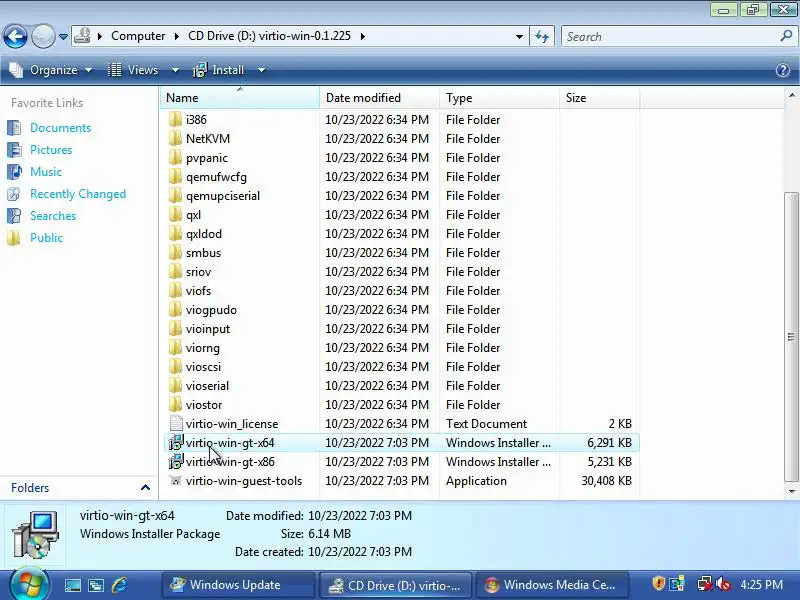Expand the Install dropdown arrow
This screenshot has width=800, height=600.
pos(261,70)
